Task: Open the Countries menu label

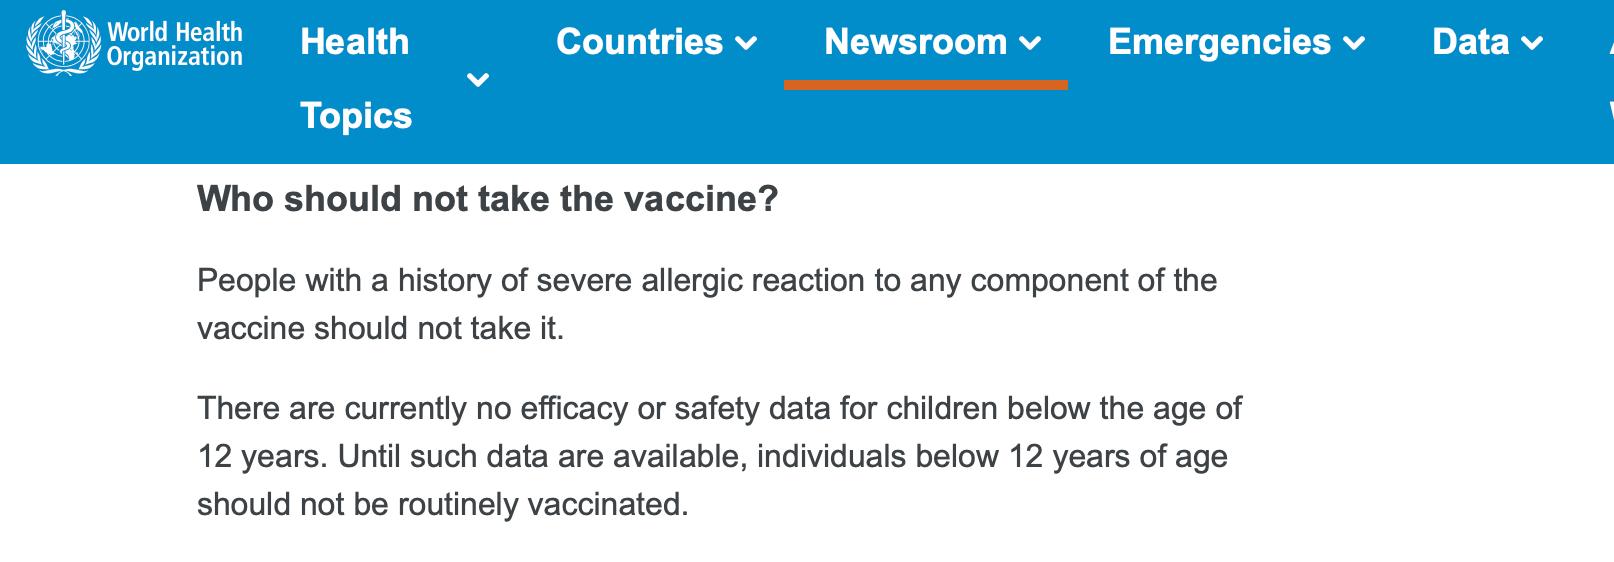Action: click(639, 42)
